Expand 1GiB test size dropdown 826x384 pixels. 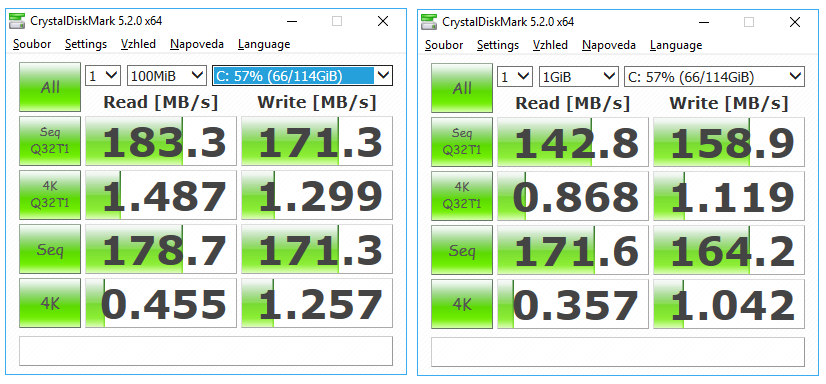[x=578, y=77]
